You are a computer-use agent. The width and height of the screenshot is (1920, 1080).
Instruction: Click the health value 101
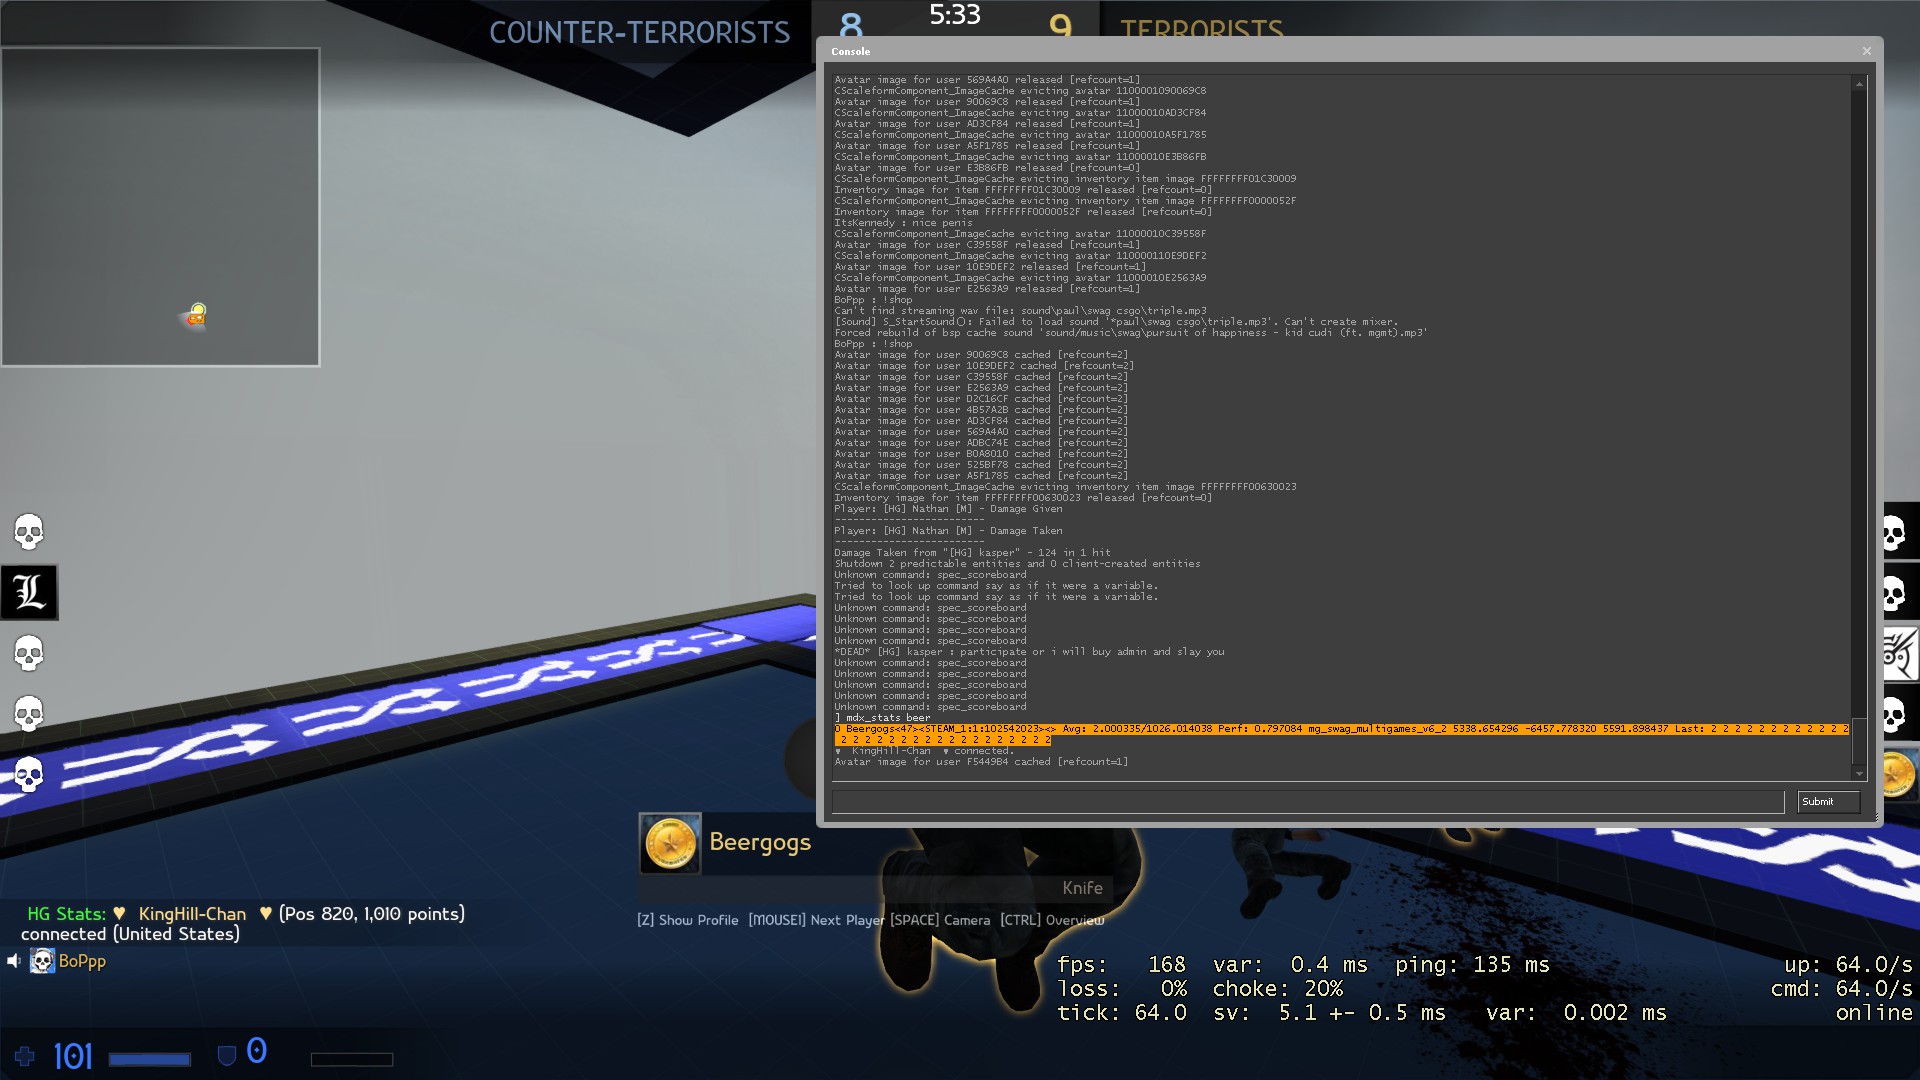pos(72,1057)
